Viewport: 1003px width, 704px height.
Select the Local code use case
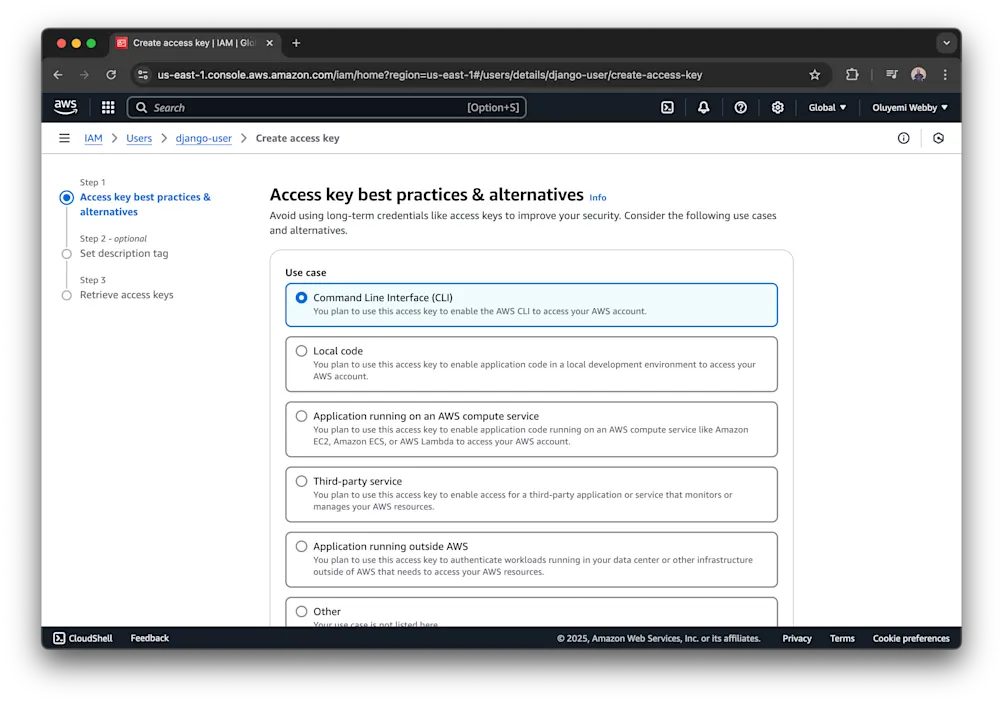(x=302, y=351)
